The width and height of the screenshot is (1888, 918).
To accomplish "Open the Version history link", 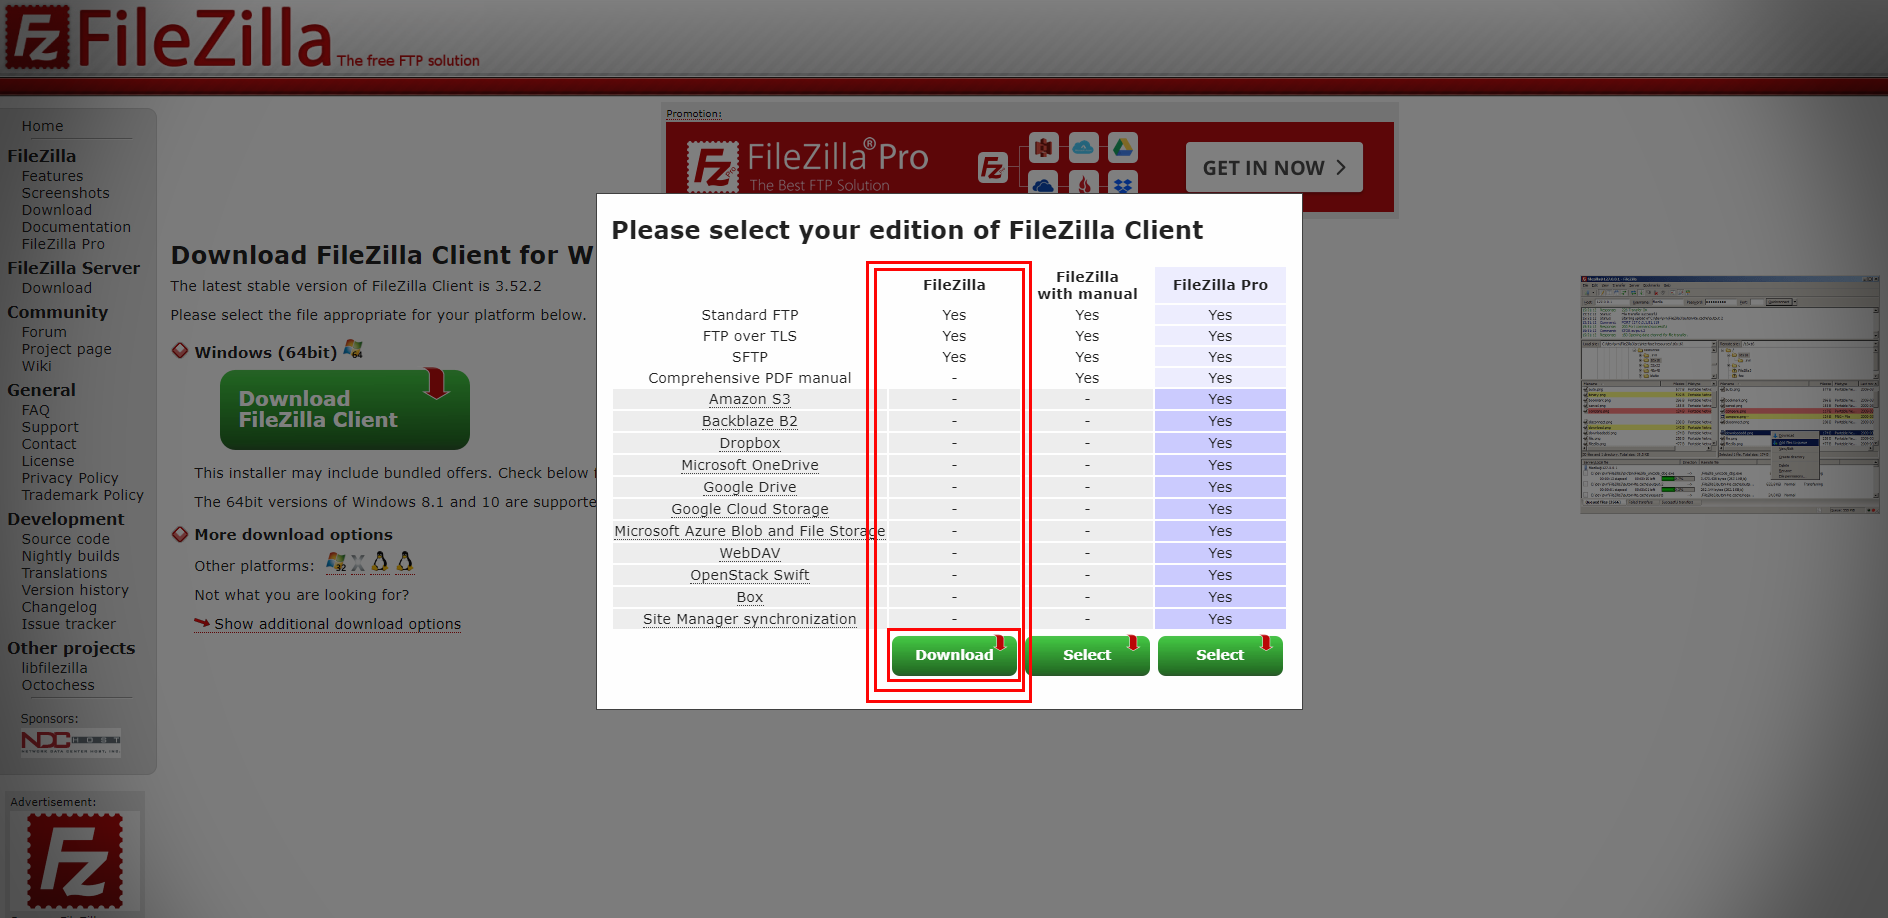I will 75,590.
